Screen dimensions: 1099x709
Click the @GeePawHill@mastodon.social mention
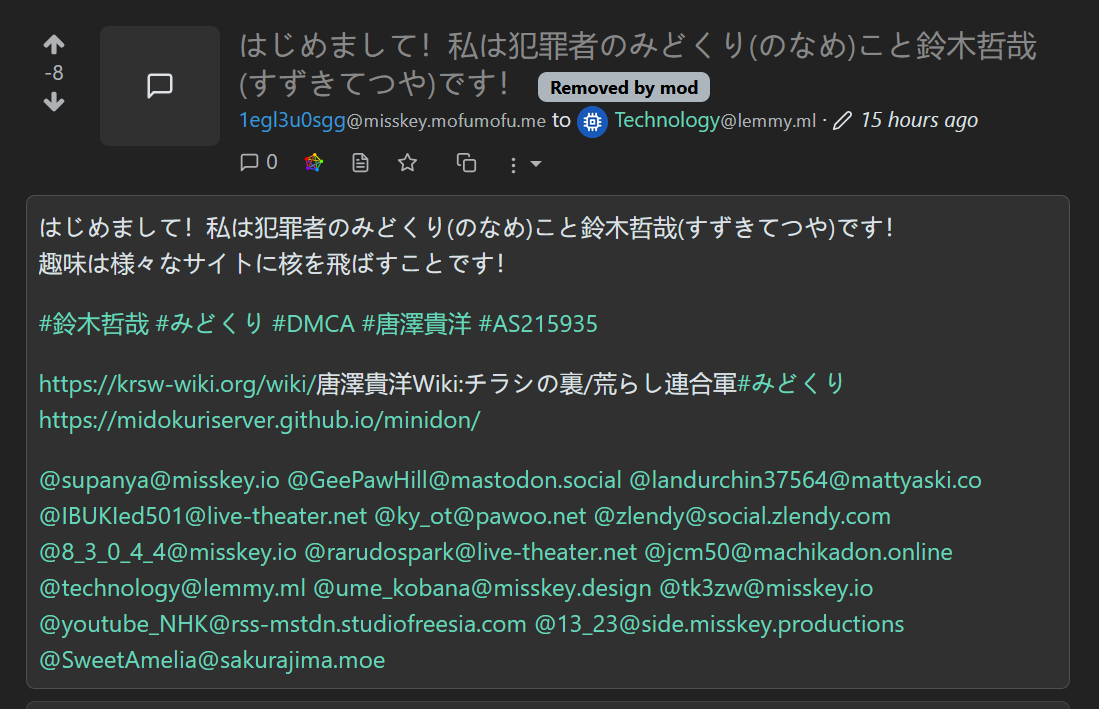coord(454,480)
